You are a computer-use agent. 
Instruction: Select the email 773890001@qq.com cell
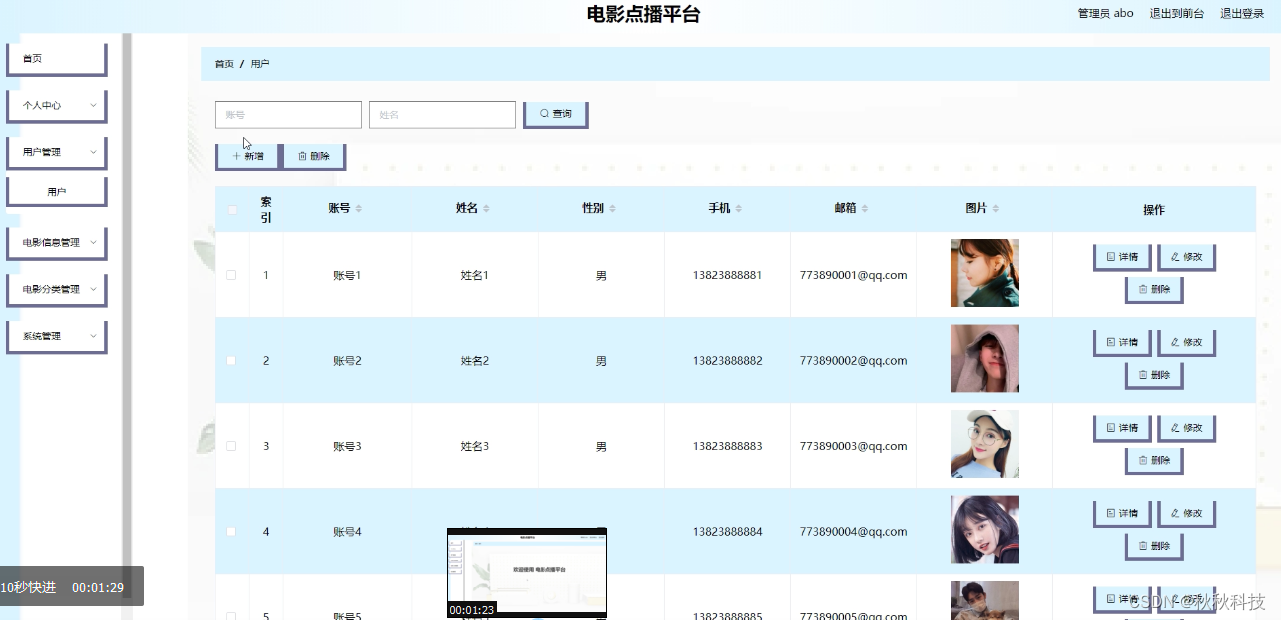(x=853, y=275)
